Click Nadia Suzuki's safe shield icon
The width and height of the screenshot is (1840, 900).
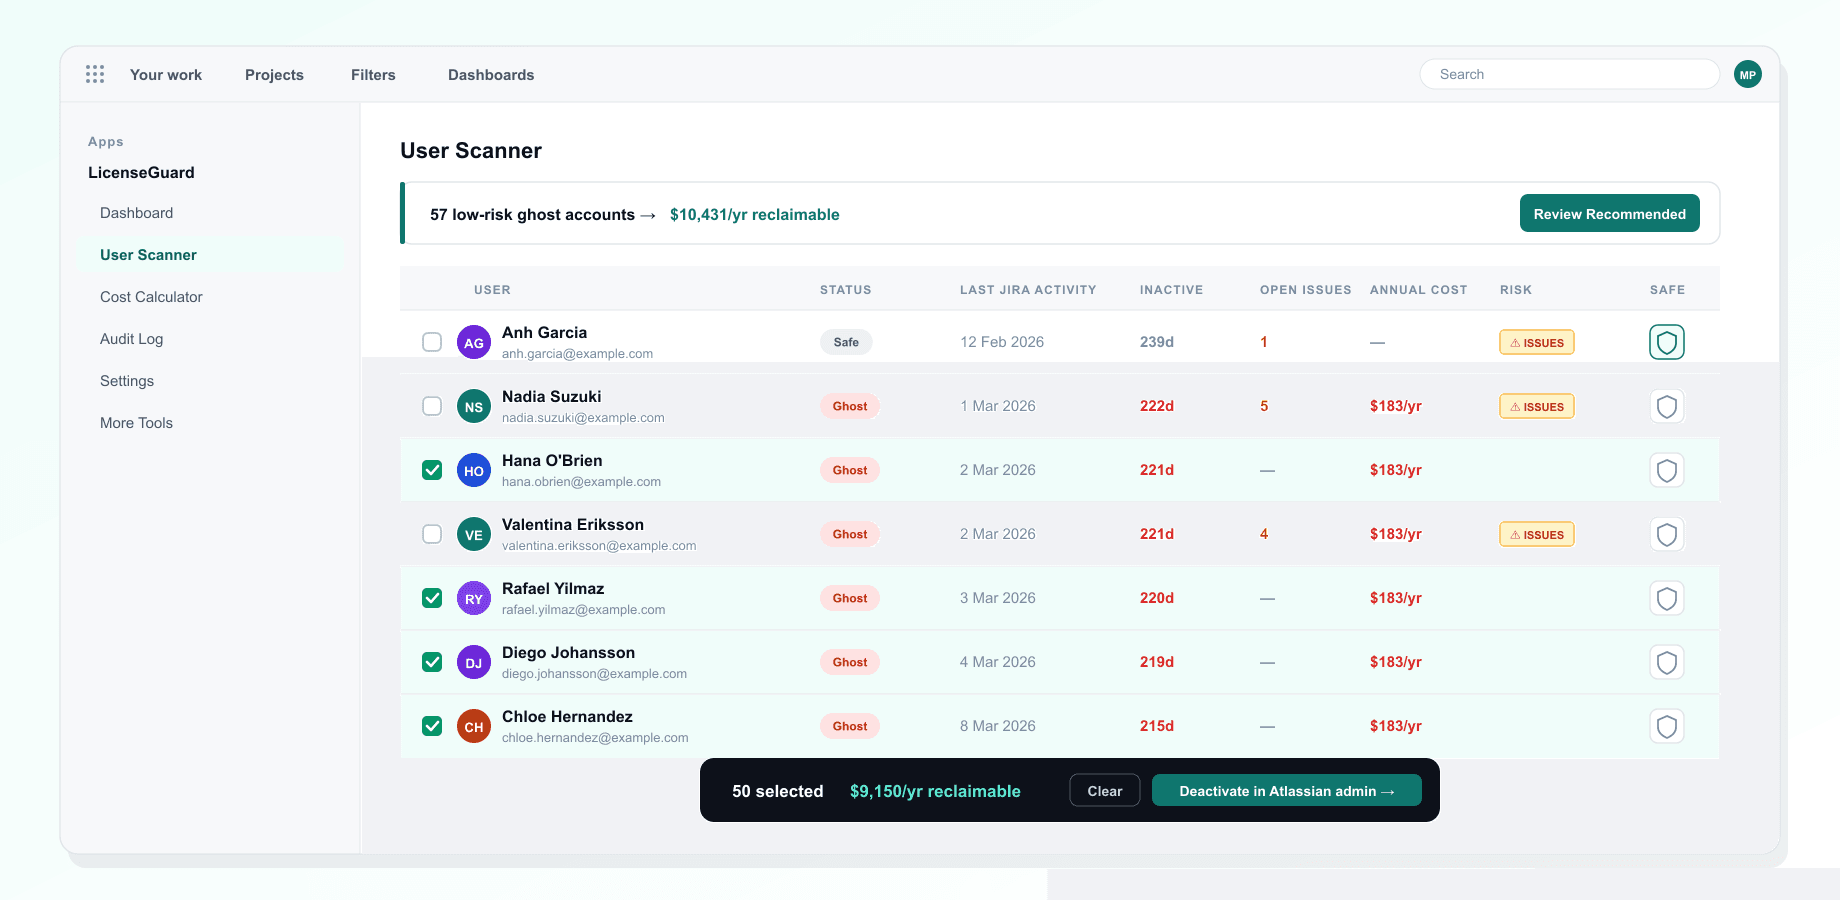point(1667,406)
